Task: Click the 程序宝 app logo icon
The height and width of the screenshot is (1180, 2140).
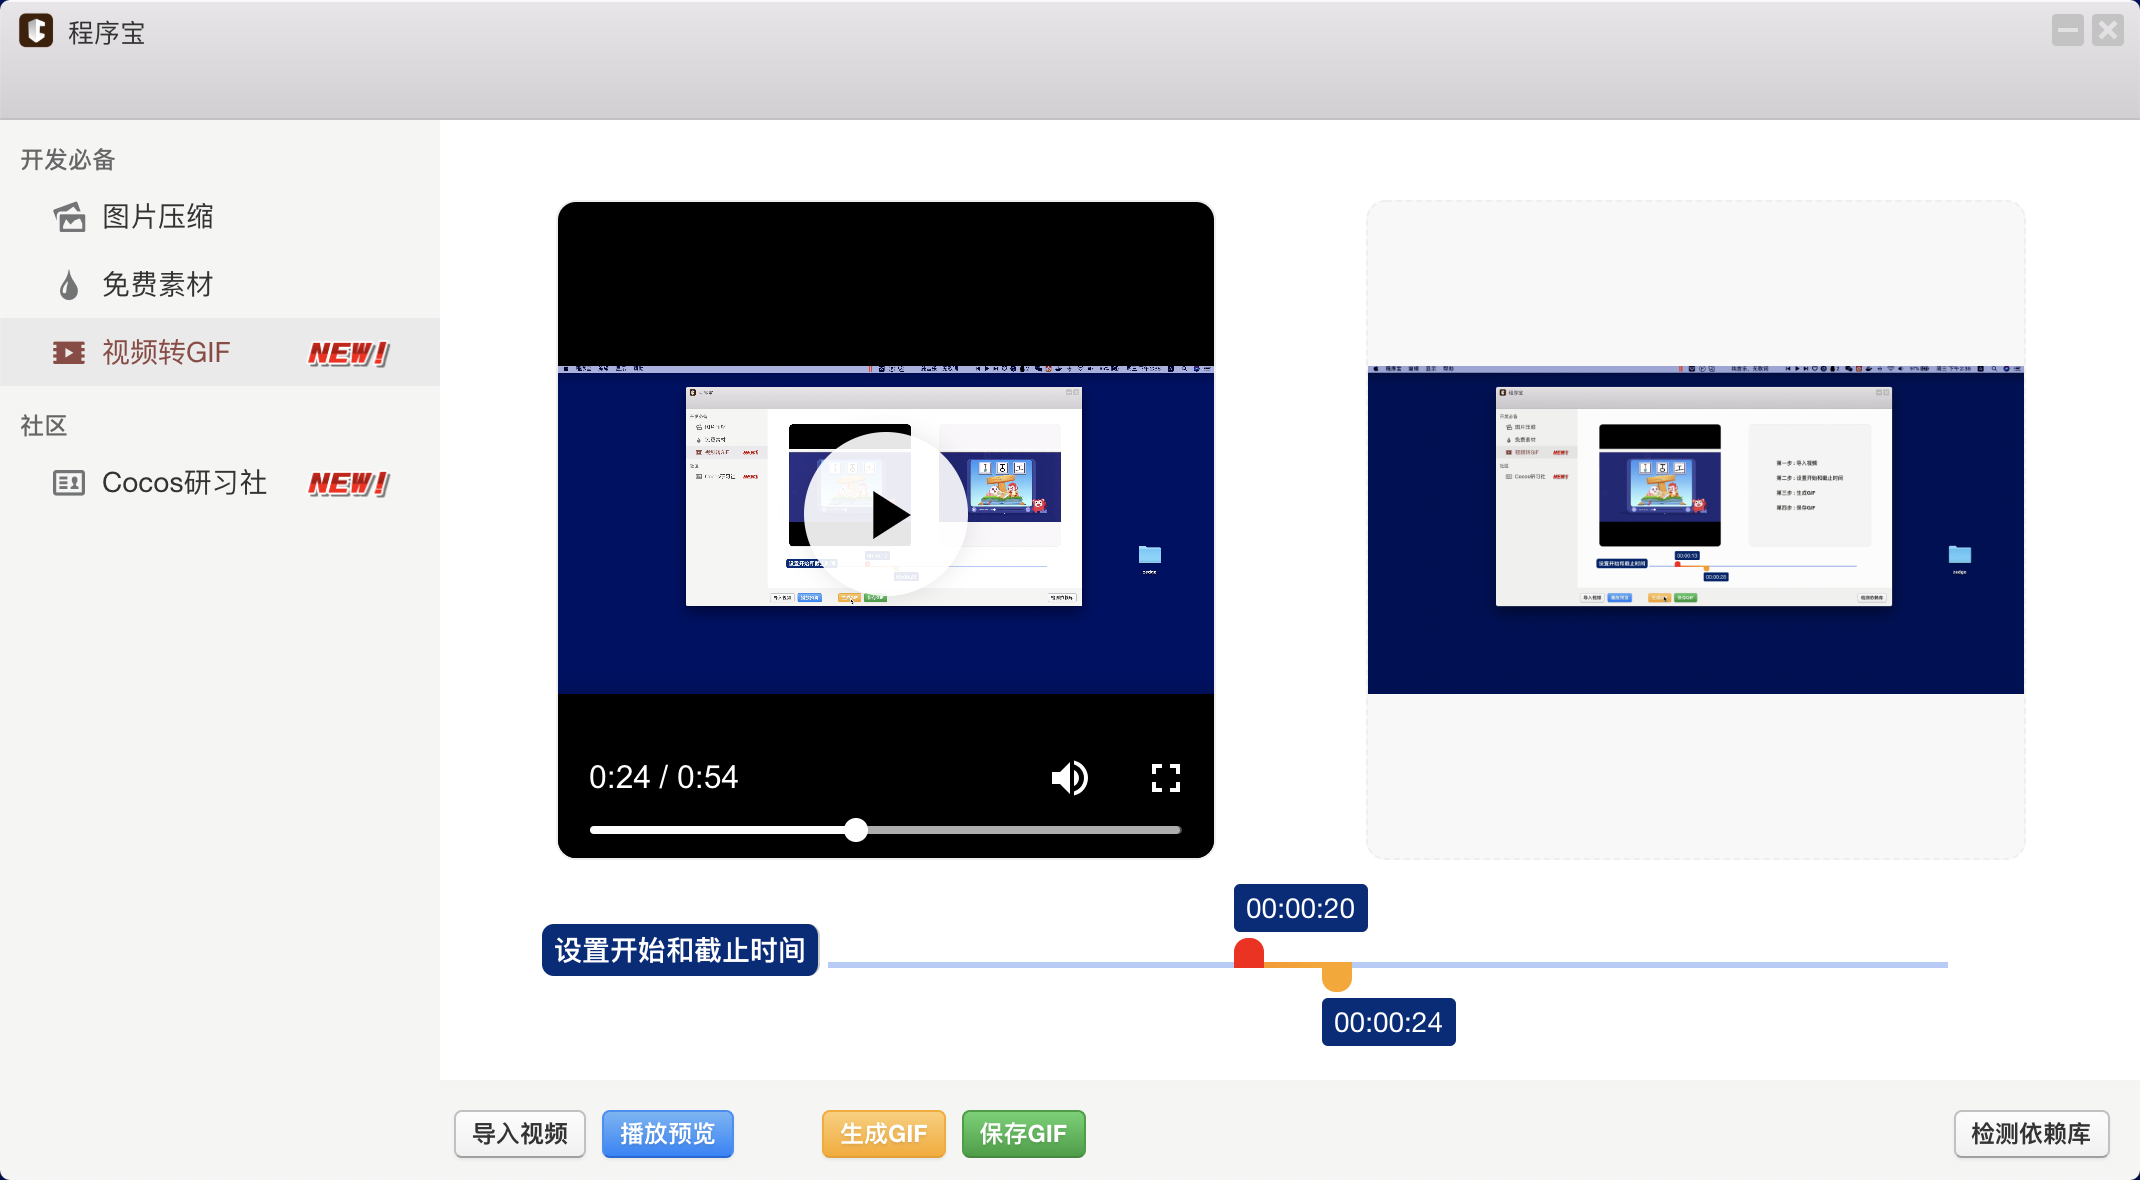Action: (36, 31)
